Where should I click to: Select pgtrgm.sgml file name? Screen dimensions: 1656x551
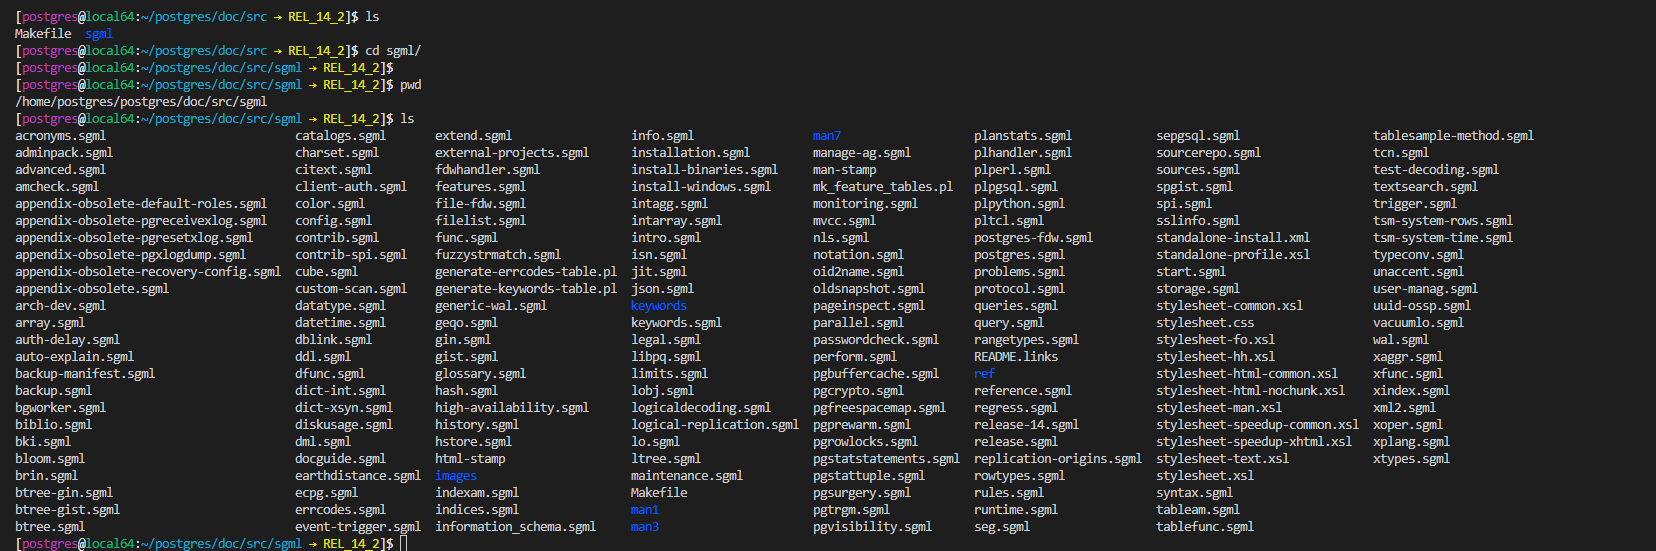pos(851,510)
